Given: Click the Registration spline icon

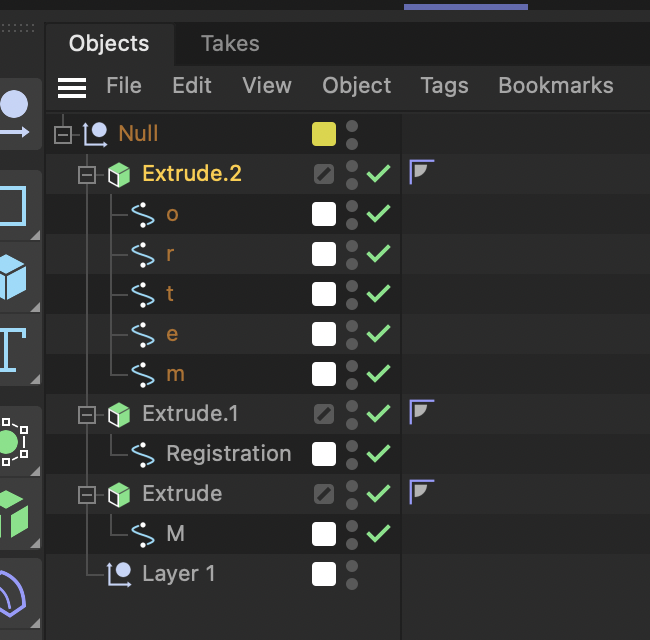Looking at the screenshot, I should 143,454.
